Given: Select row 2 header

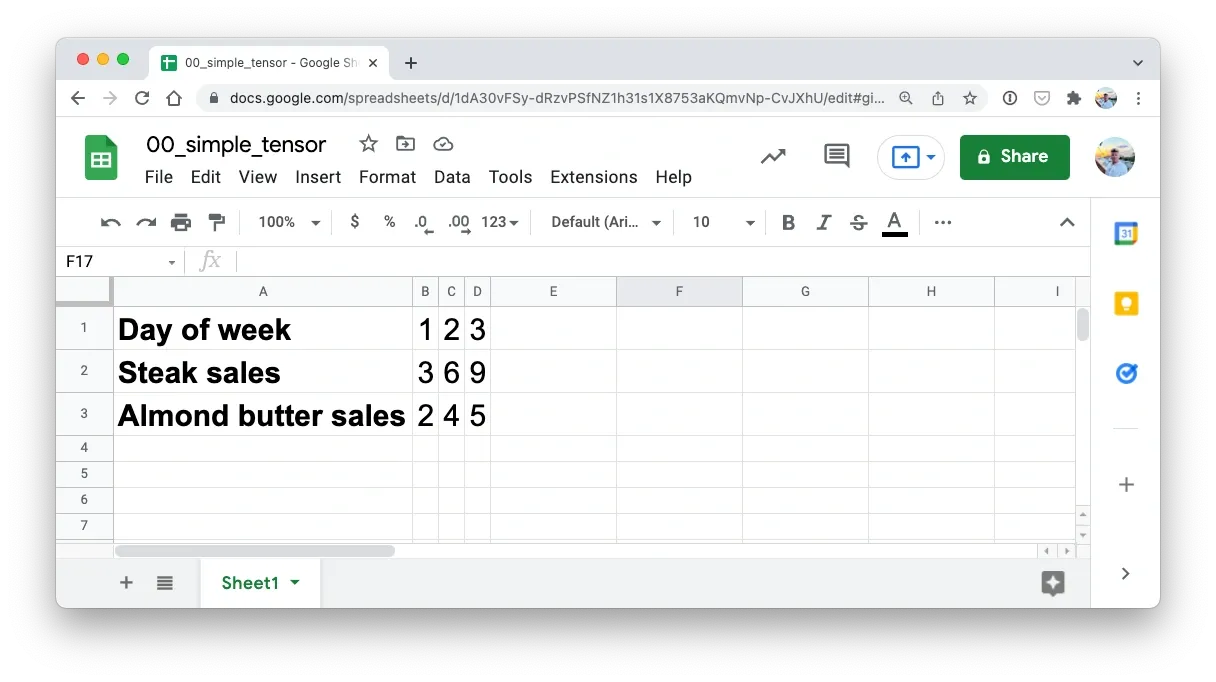Looking at the screenshot, I should click(x=84, y=371).
